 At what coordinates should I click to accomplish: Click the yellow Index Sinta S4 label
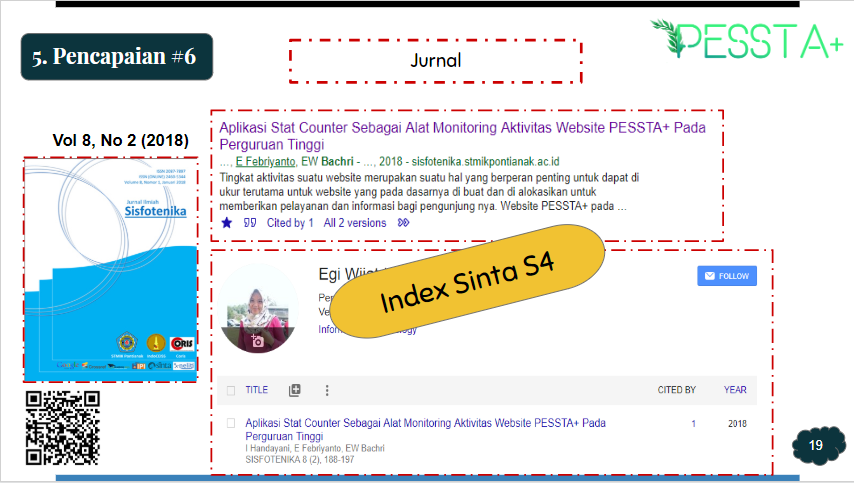[467, 285]
